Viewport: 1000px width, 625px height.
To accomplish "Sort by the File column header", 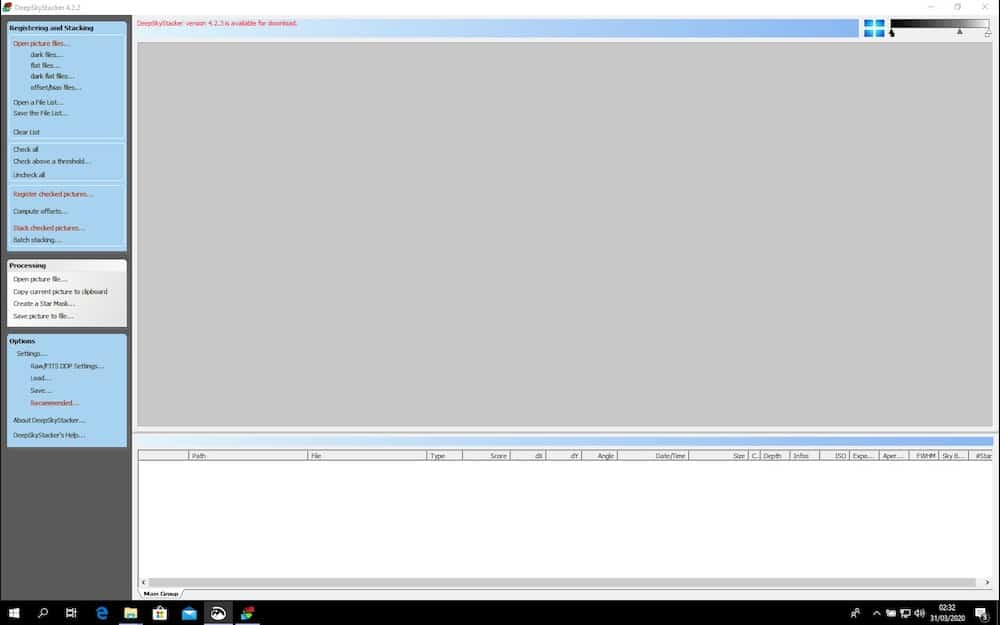I will click(x=367, y=455).
